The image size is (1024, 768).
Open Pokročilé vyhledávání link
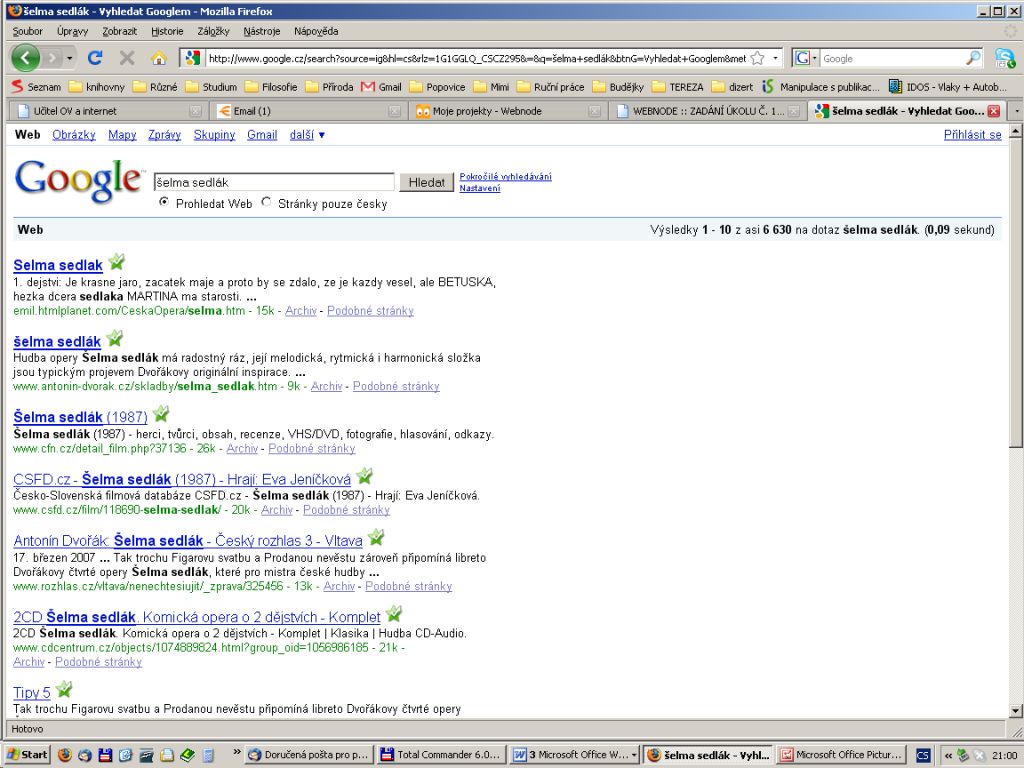[x=505, y=176]
